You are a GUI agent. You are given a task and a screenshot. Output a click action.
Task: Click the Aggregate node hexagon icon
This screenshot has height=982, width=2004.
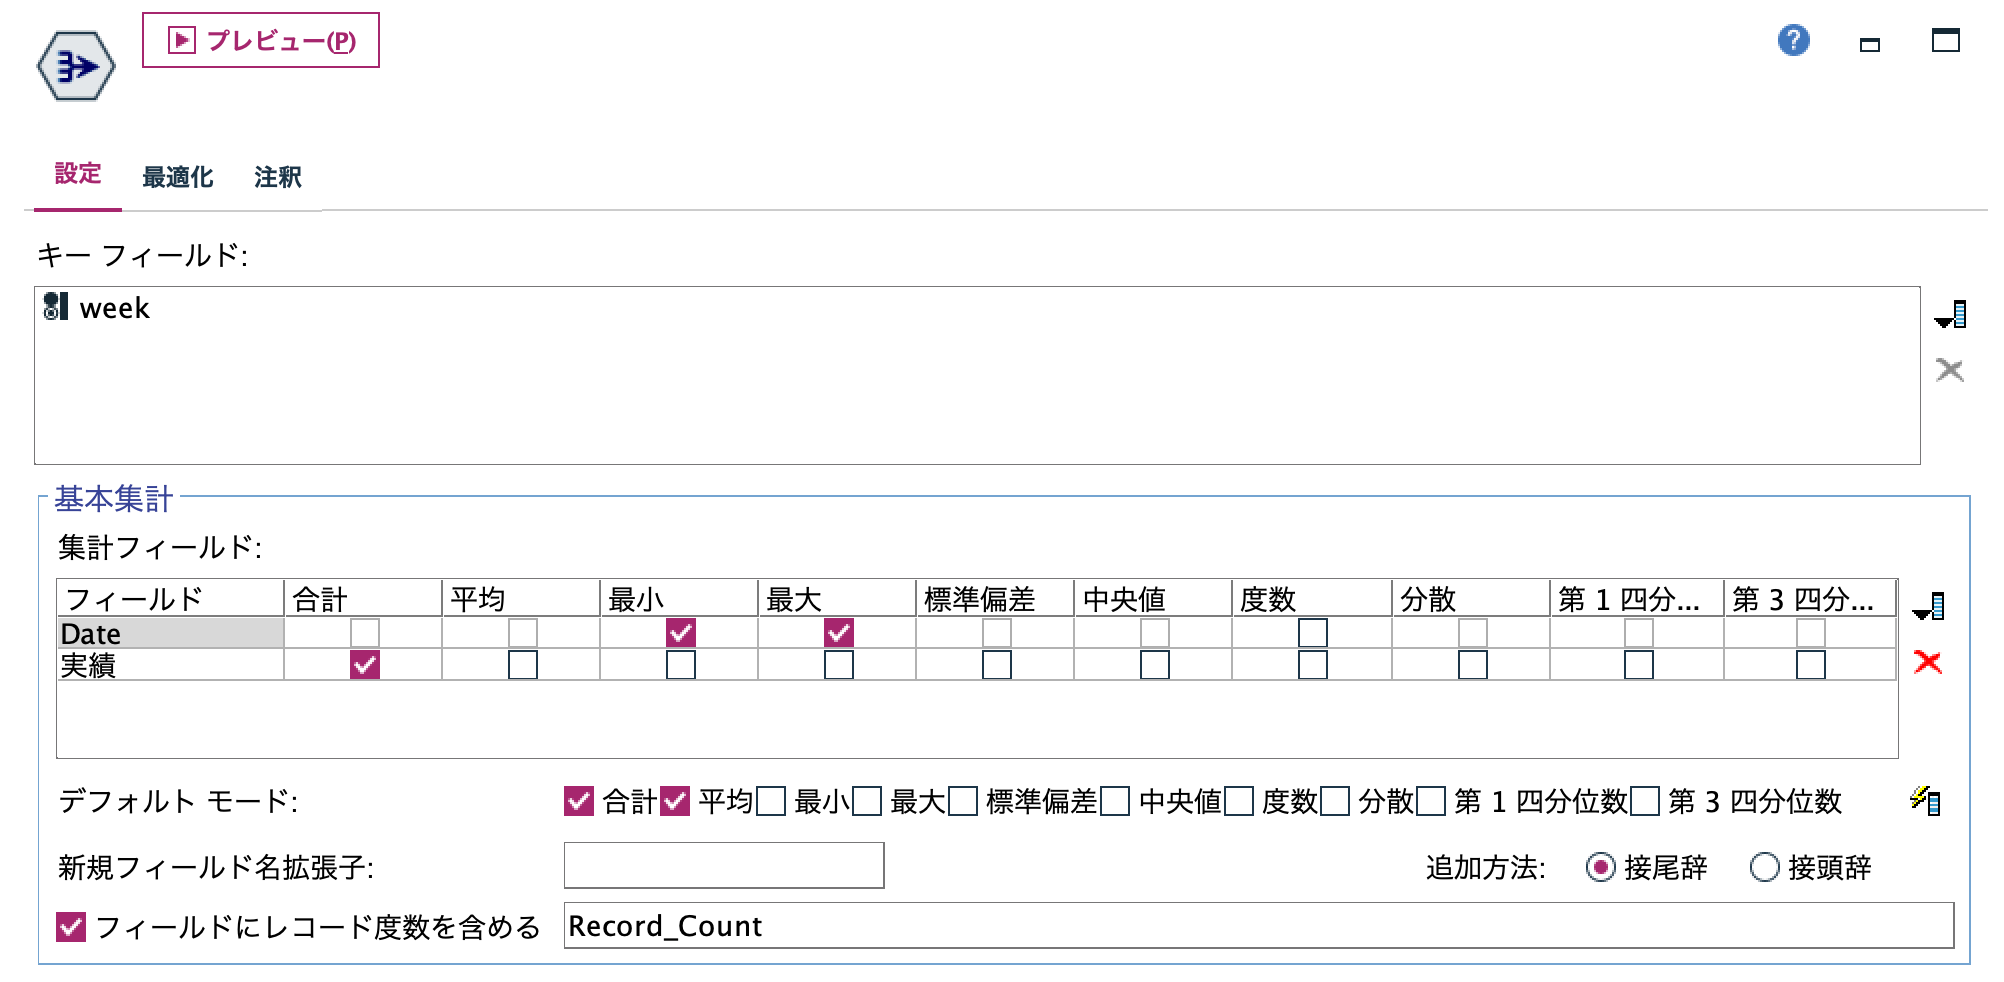(76, 66)
